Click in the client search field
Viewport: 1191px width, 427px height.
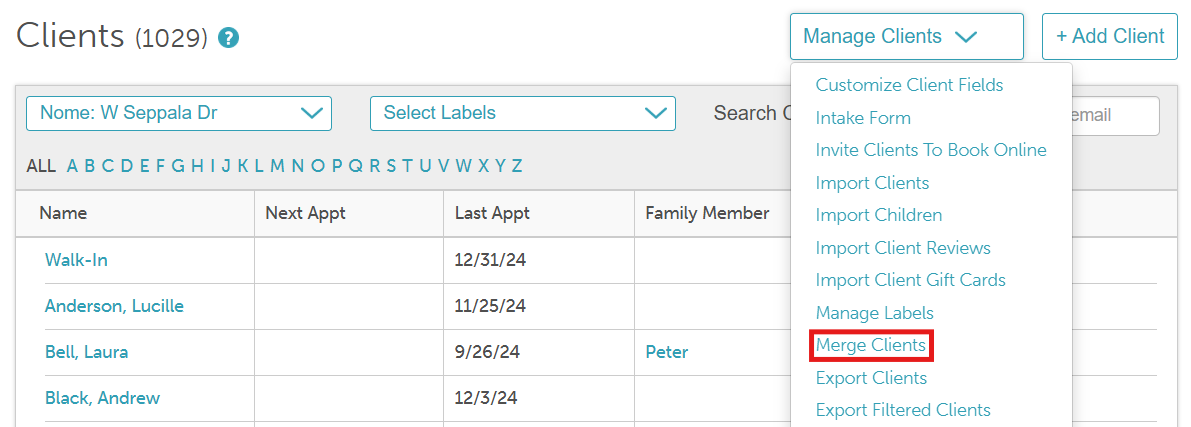[1110, 116]
